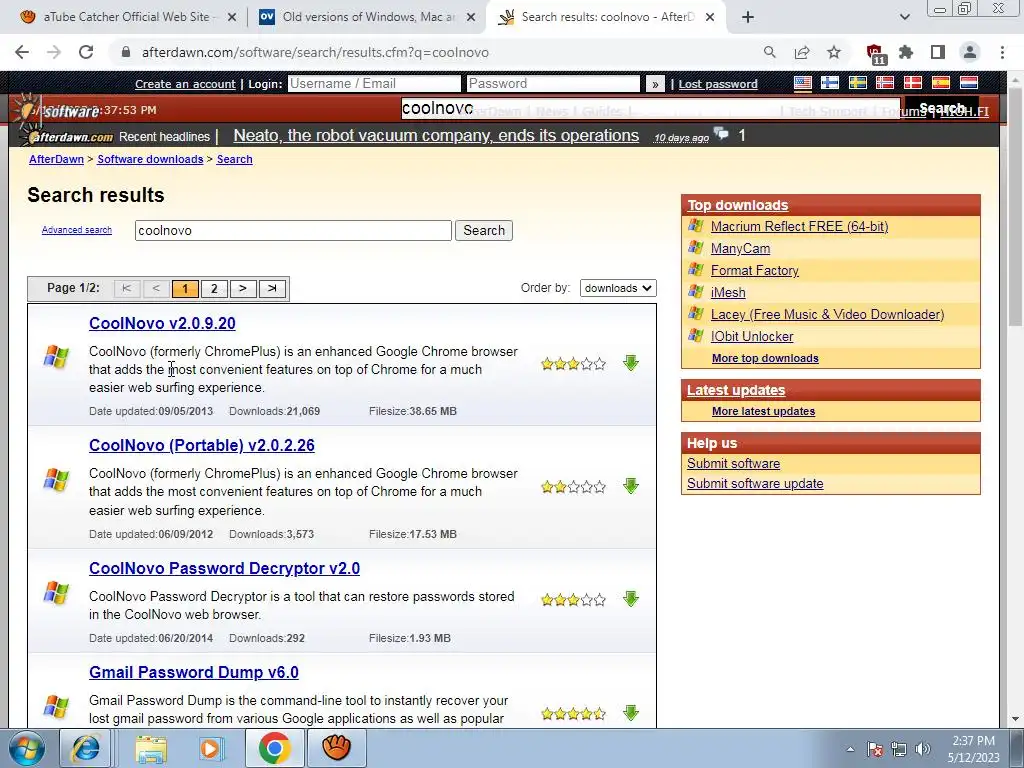The width and height of the screenshot is (1024, 768).
Task: Bookmark this page with the star icon
Action: pos(834,52)
